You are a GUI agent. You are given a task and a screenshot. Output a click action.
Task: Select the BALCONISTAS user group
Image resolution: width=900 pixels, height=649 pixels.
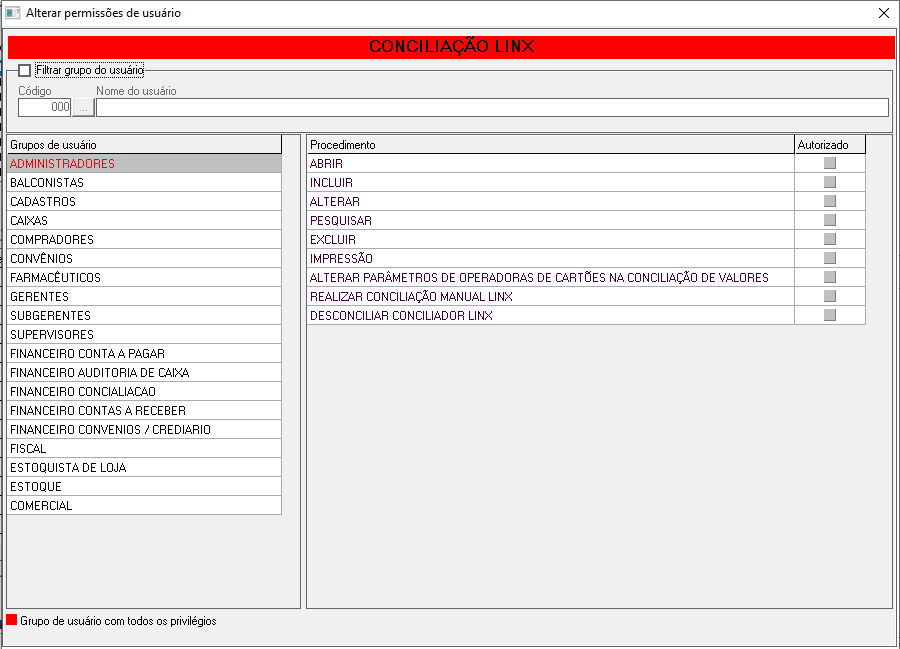click(x=144, y=182)
